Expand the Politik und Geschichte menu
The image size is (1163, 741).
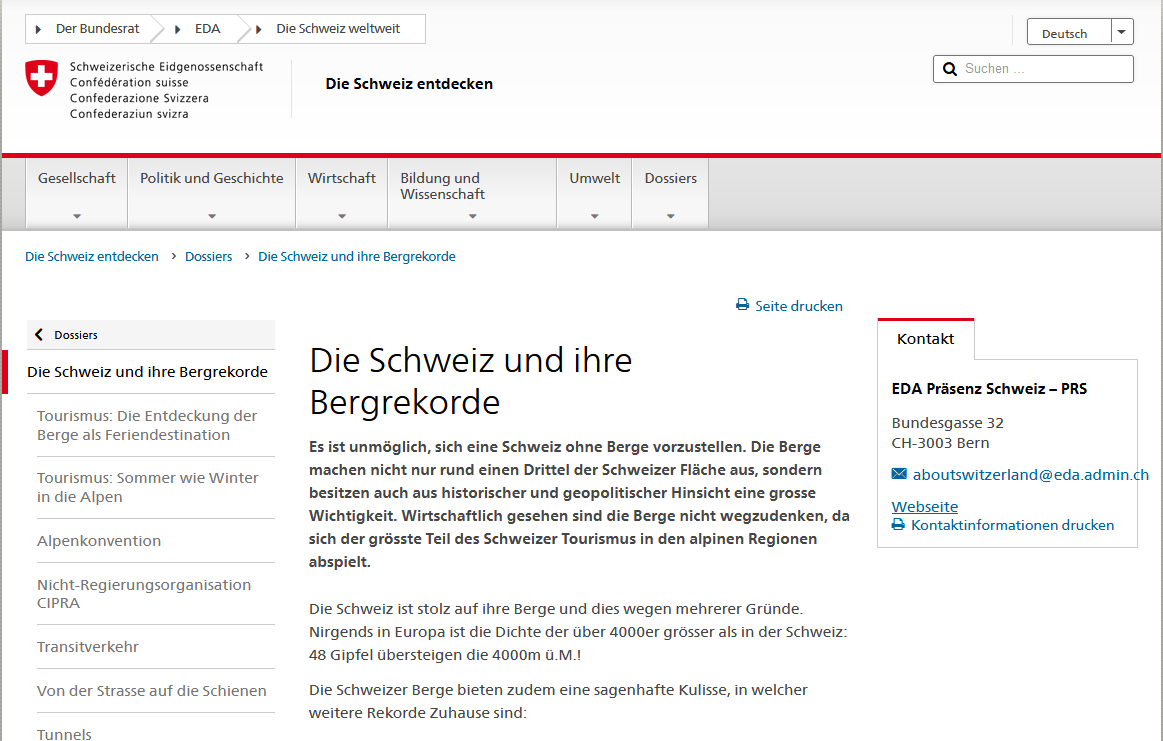(211, 193)
